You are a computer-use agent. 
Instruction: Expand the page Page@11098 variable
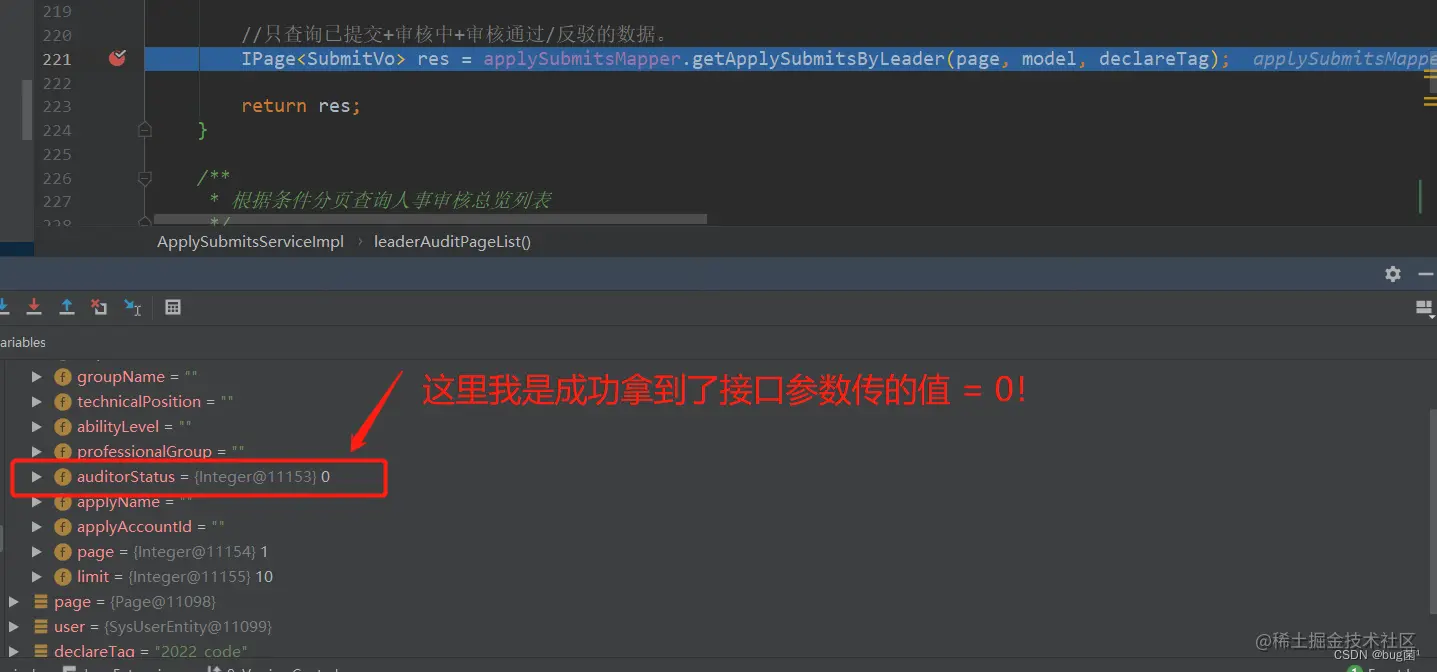(13, 602)
